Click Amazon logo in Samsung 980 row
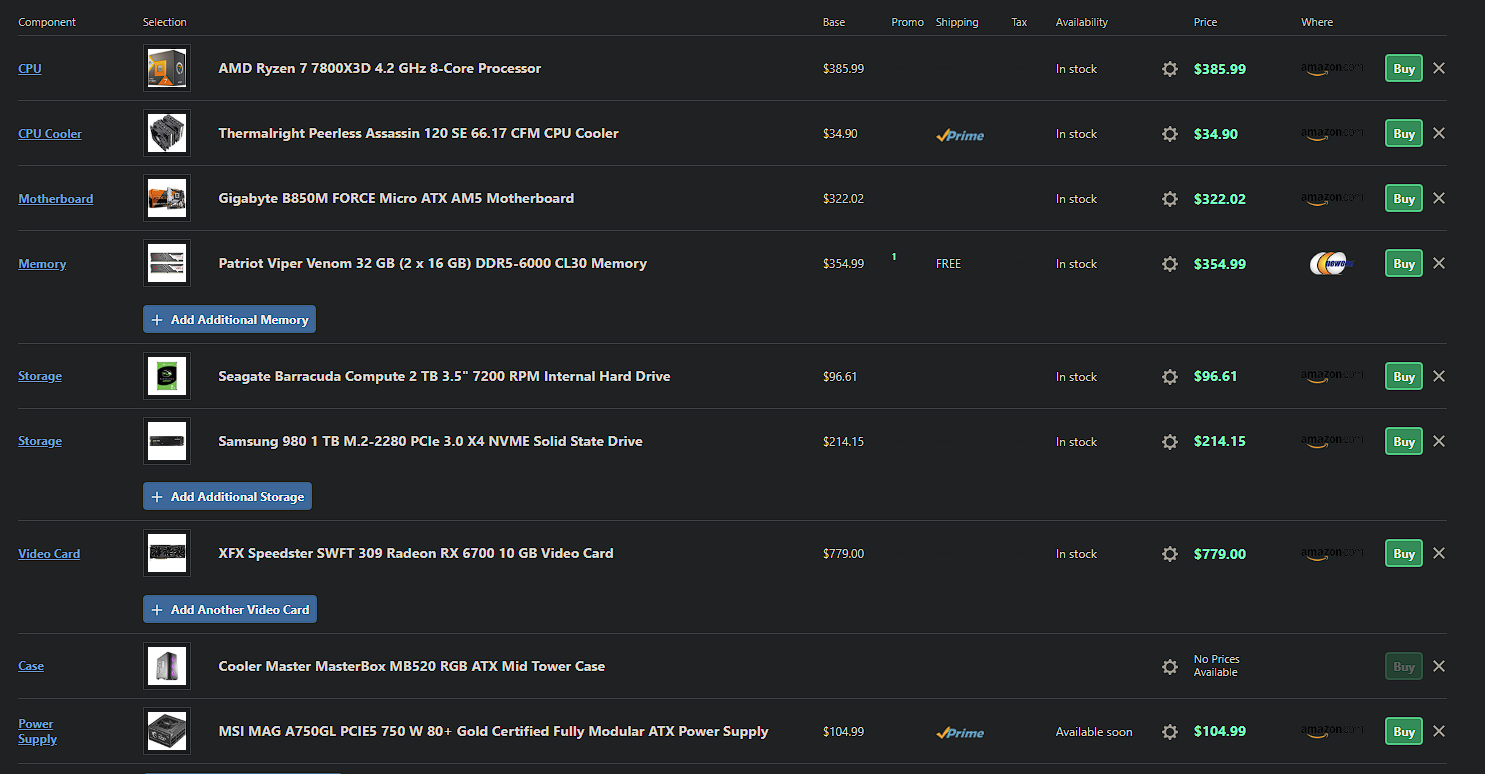The width and height of the screenshot is (1485, 774). click(1332, 442)
